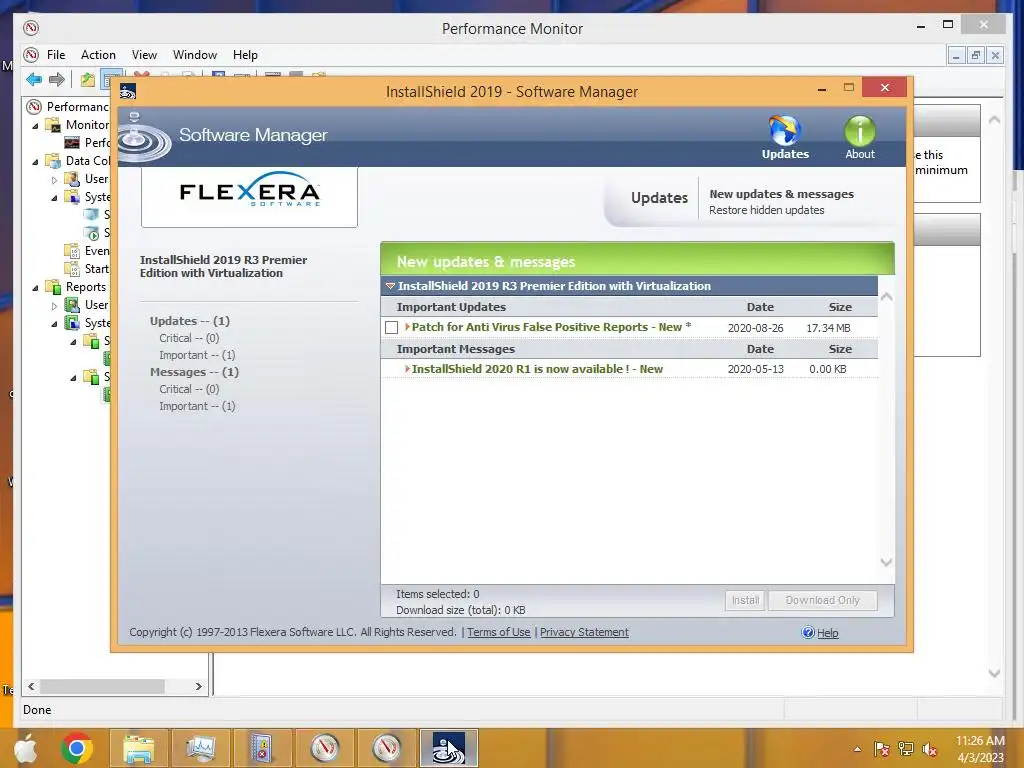This screenshot has height=768, width=1024.
Task: Select Important -- (1) under Updates
Action: click(197, 355)
